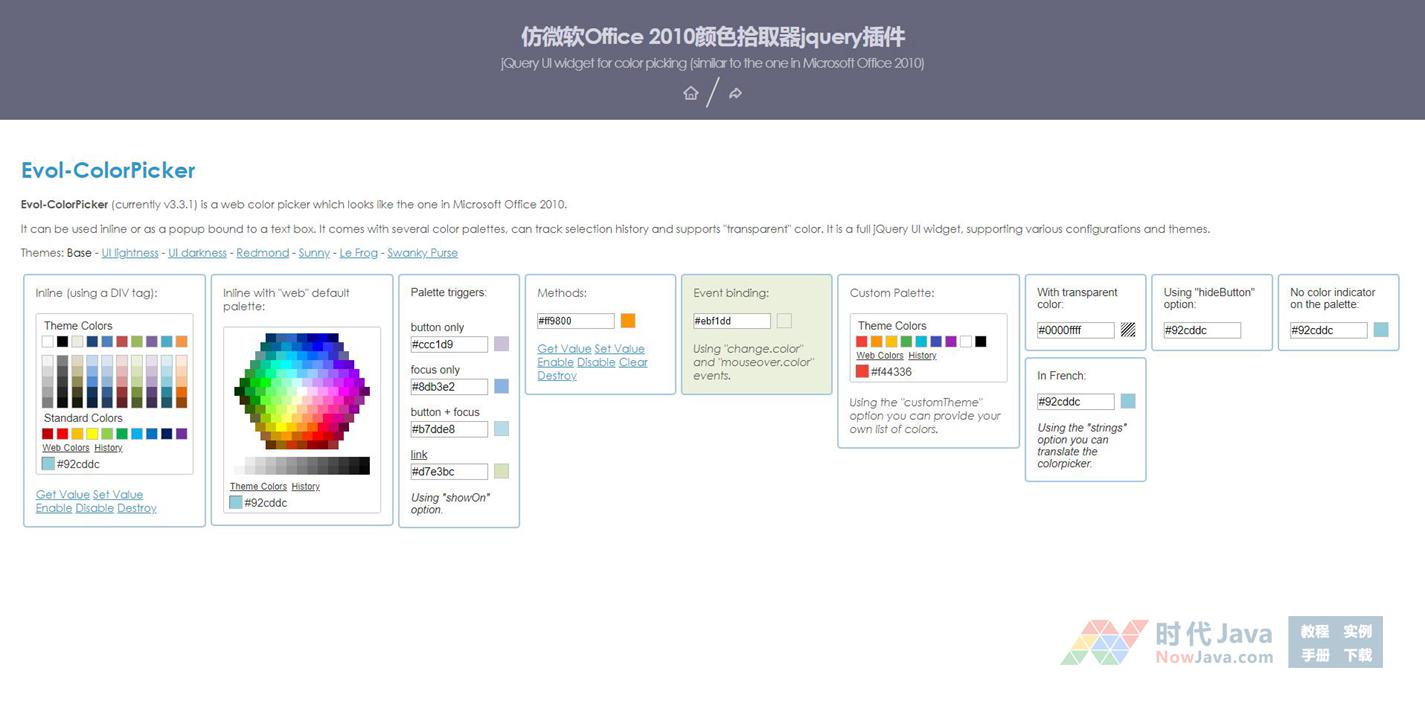Select the black swatch in Custom Palette theme colors
1425x718 pixels.
[x=981, y=342]
